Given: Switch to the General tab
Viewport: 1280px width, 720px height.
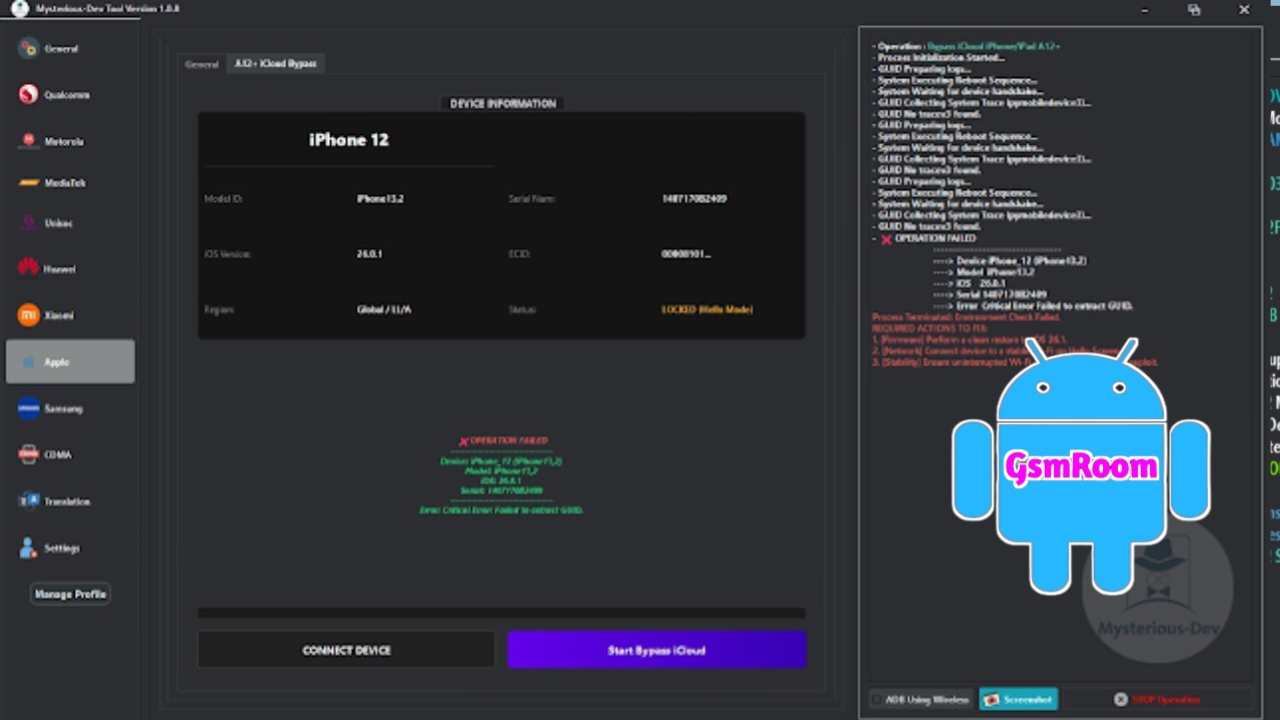Looking at the screenshot, I should pos(201,64).
